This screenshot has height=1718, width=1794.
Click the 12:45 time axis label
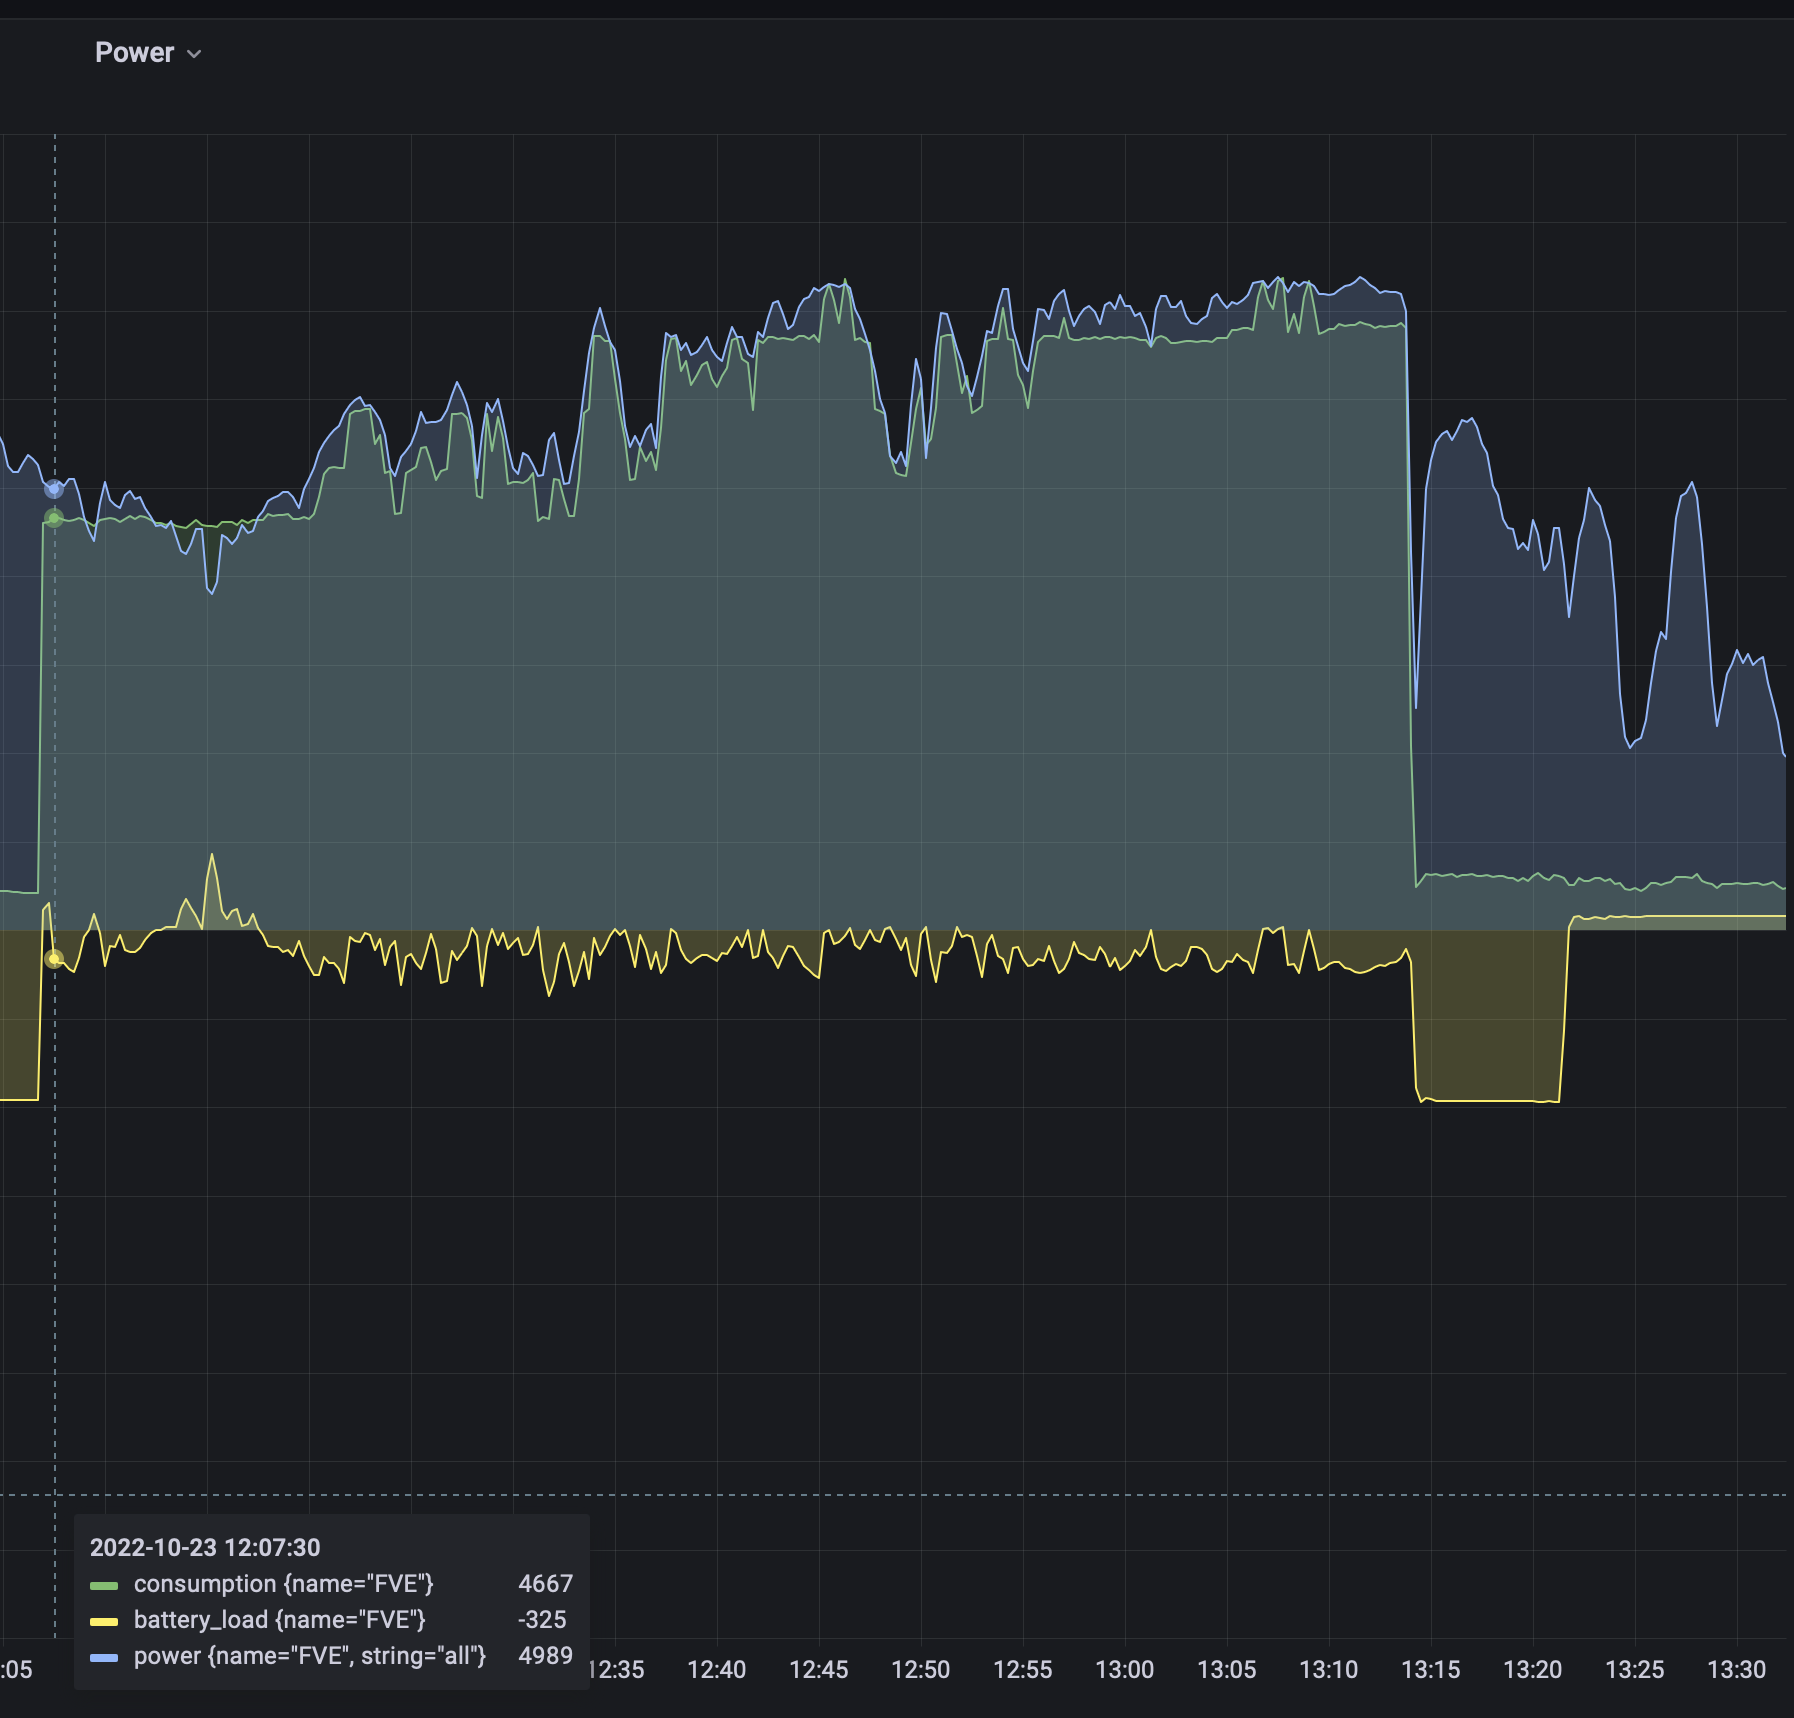pos(819,1670)
